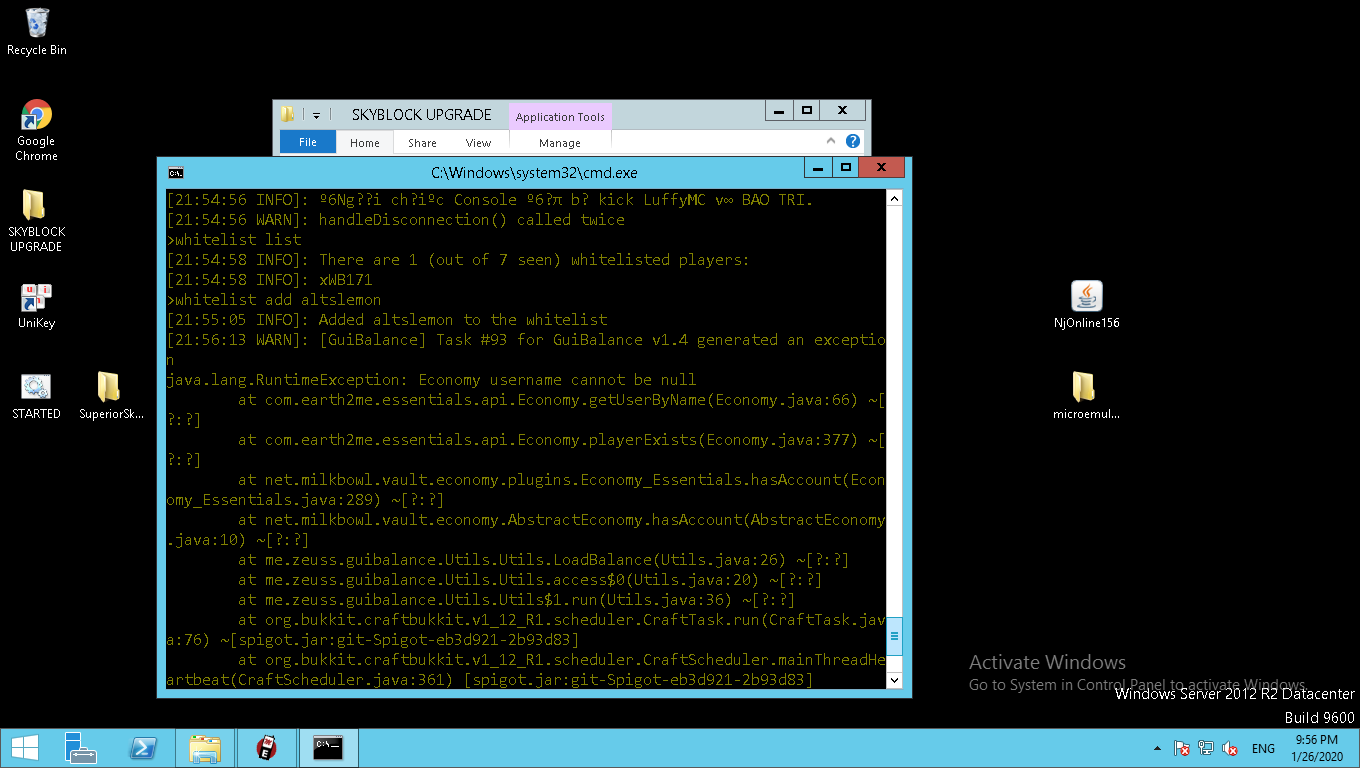Viewport: 1360px width, 768px height.
Task: Click the 'handleDisconnection() called twice' warning line
Action: 395,220
